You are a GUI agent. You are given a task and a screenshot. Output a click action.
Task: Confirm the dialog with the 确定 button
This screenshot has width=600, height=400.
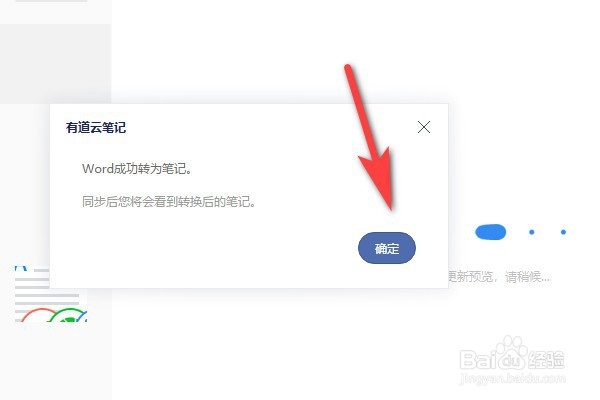pos(386,248)
